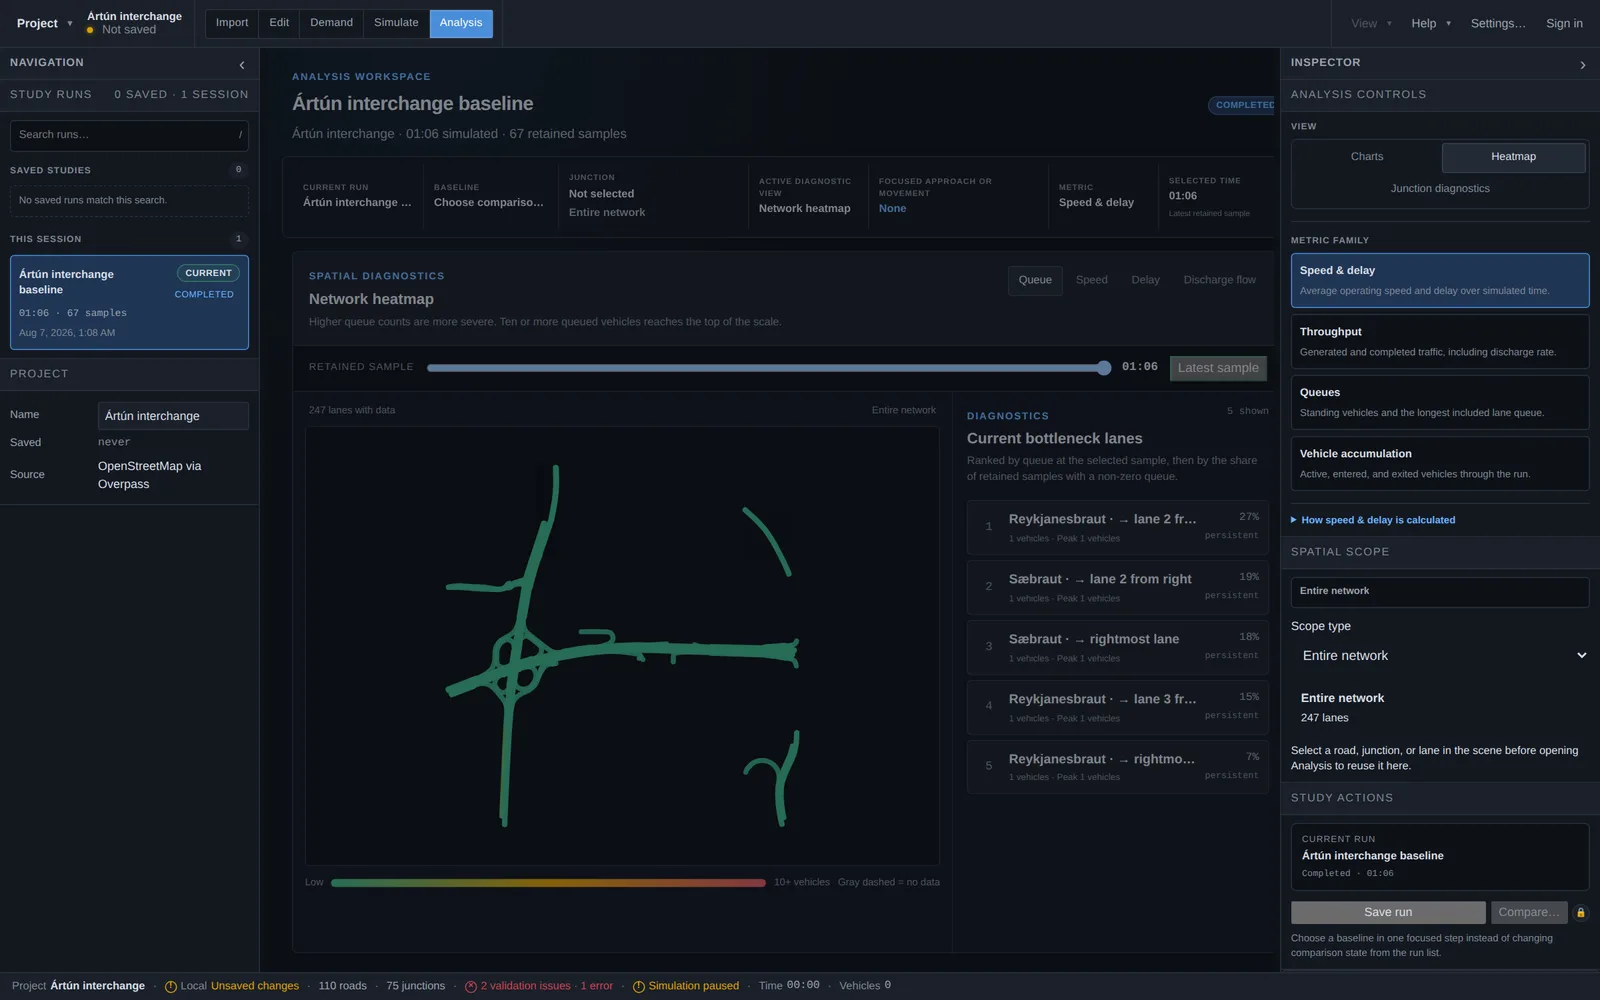Click the Focused approach None value
The height and width of the screenshot is (1000, 1600).
(x=892, y=209)
